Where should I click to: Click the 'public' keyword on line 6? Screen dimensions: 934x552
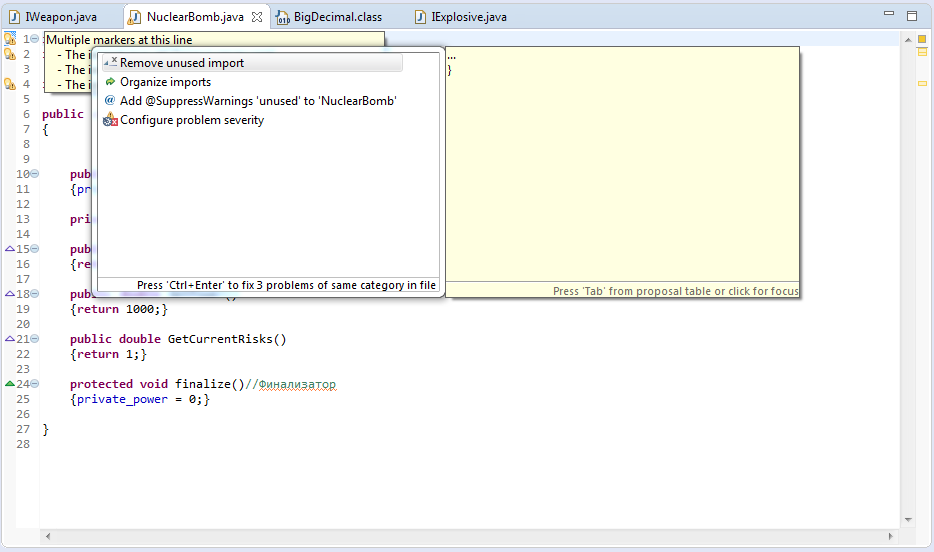tap(63, 114)
